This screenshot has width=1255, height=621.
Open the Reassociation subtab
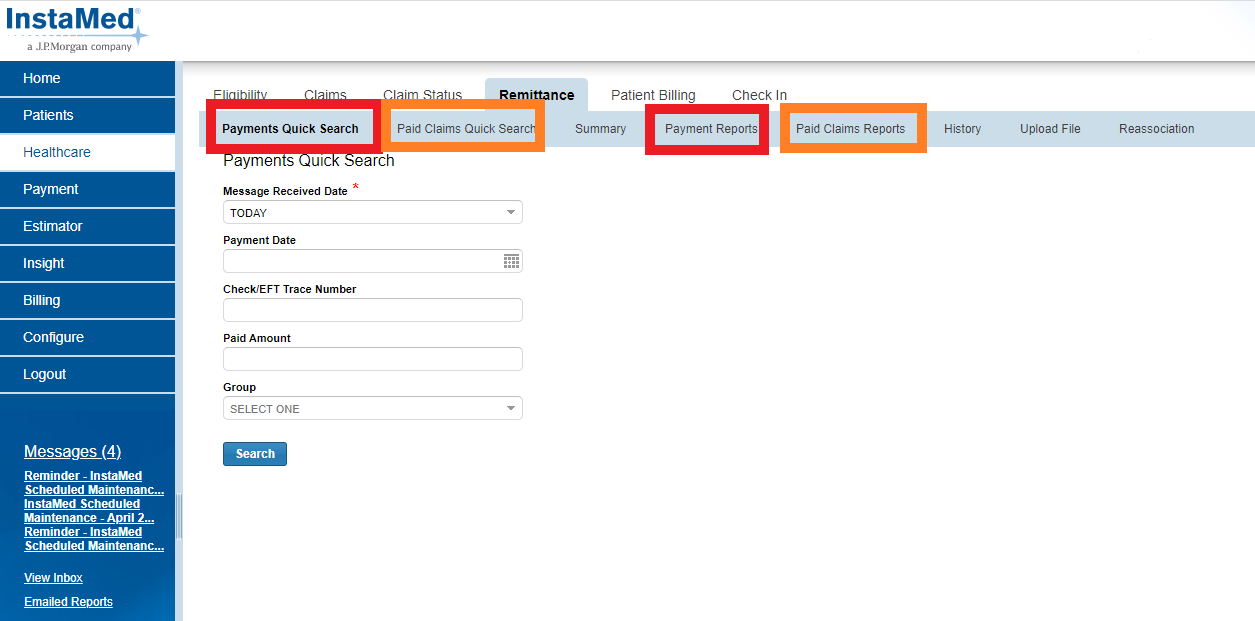[1156, 129]
